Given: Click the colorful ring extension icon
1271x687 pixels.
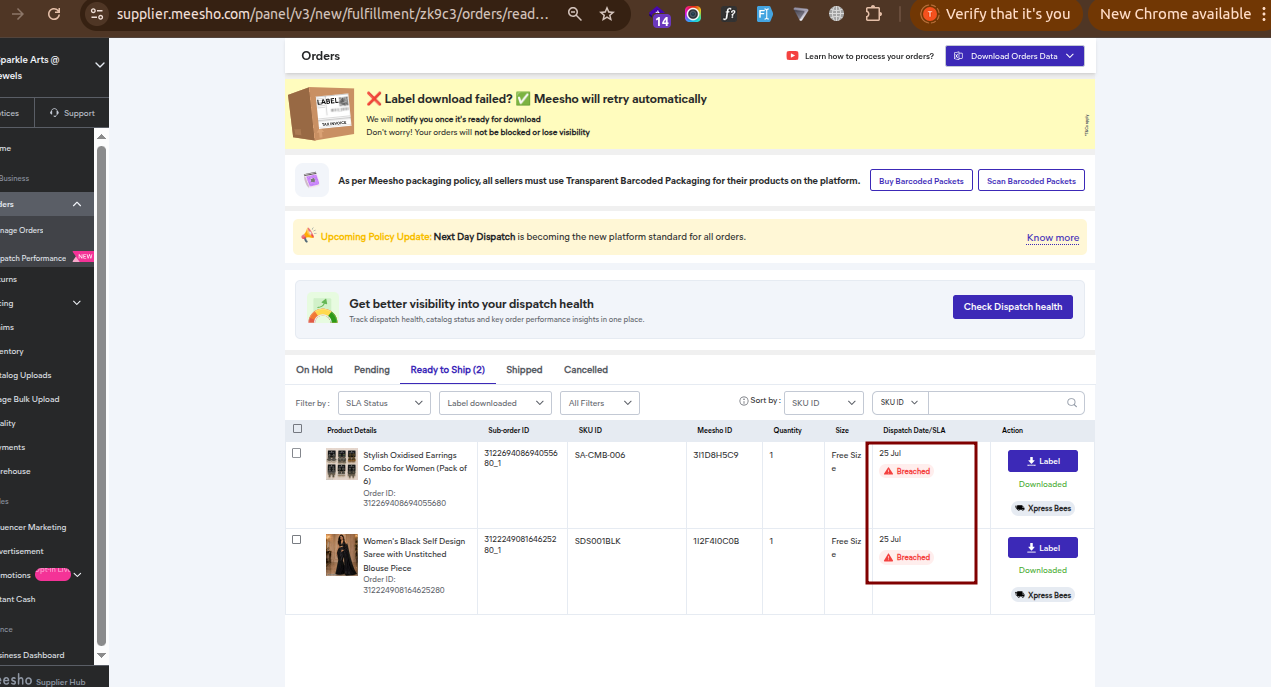Looking at the screenshot, I should click(693, 14).
